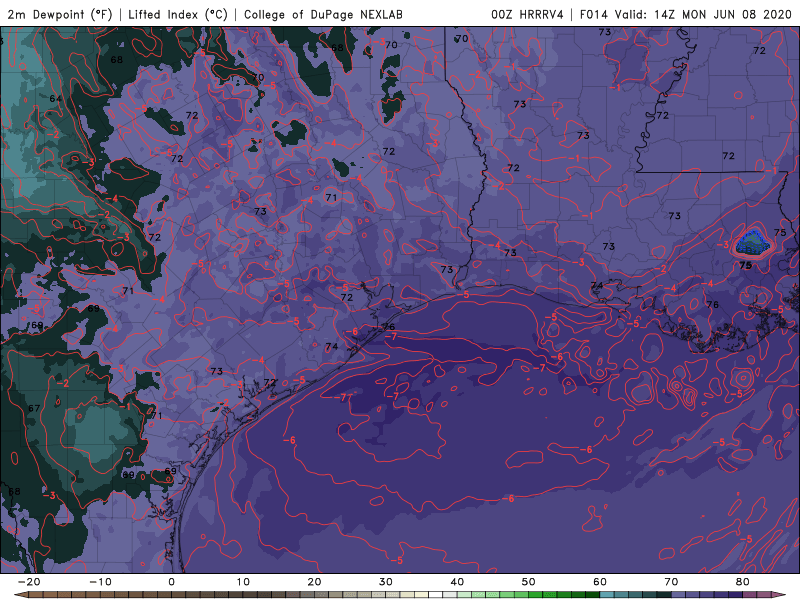
Task: Click the '40' color scale label
Action: click(457, 582)
